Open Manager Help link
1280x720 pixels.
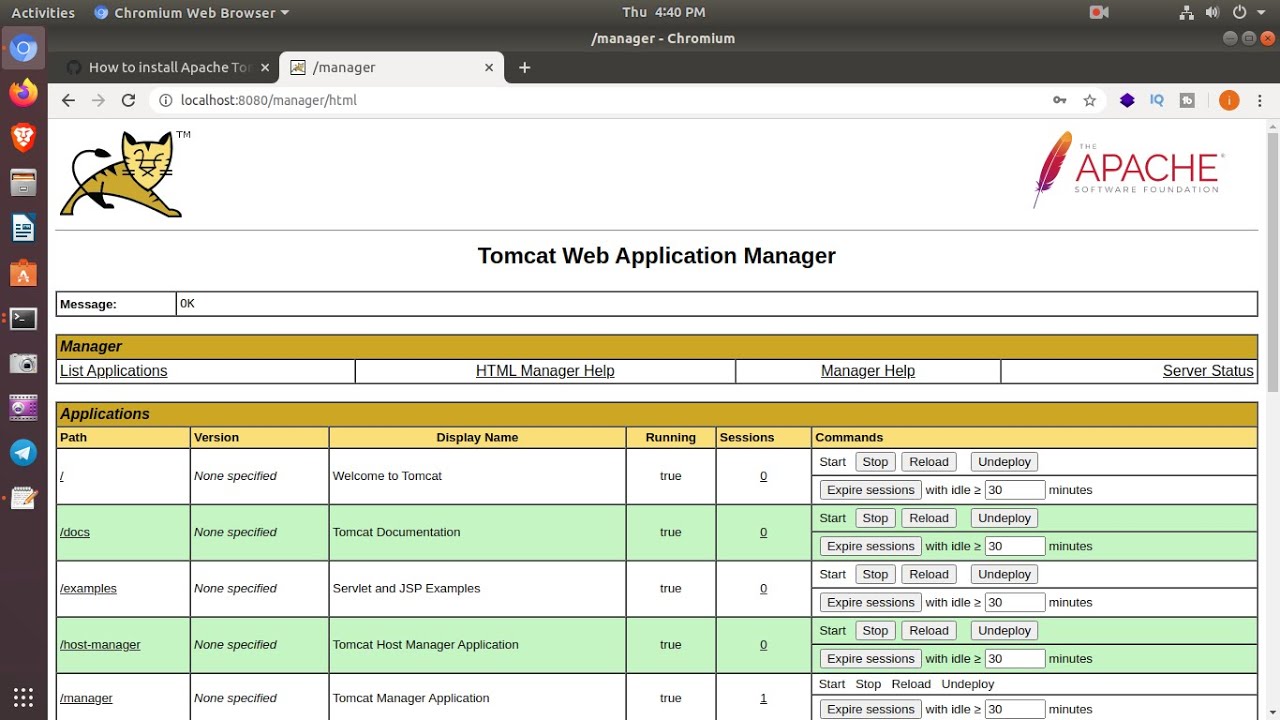[x=868, y=371]
